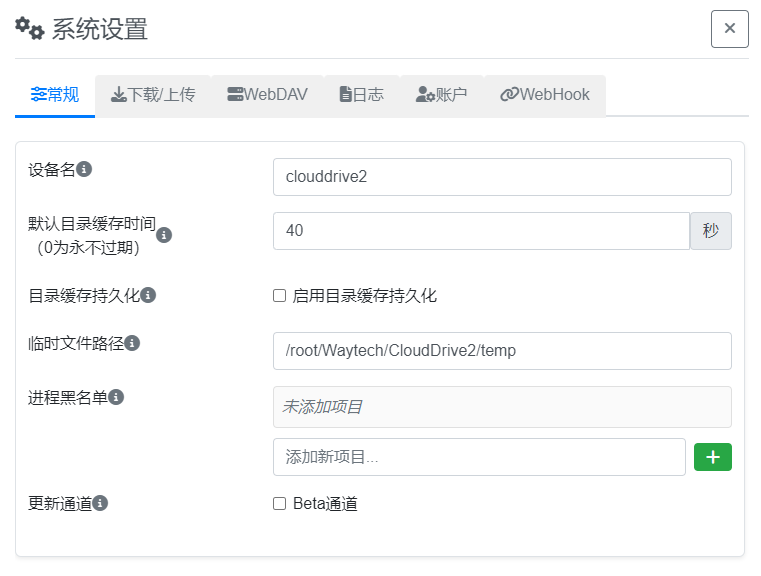Click the info icon beside 目录缓存持久化

click(x=148, y=295)
